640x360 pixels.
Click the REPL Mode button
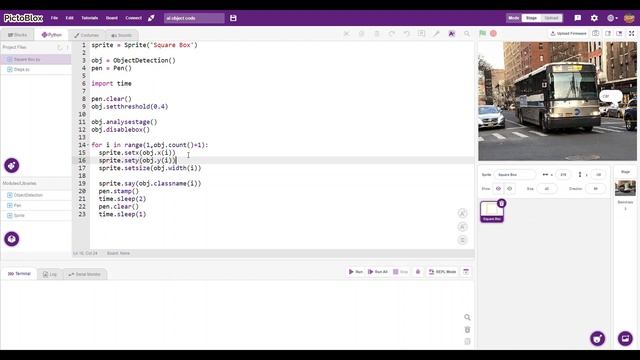(x=442, y=272)
